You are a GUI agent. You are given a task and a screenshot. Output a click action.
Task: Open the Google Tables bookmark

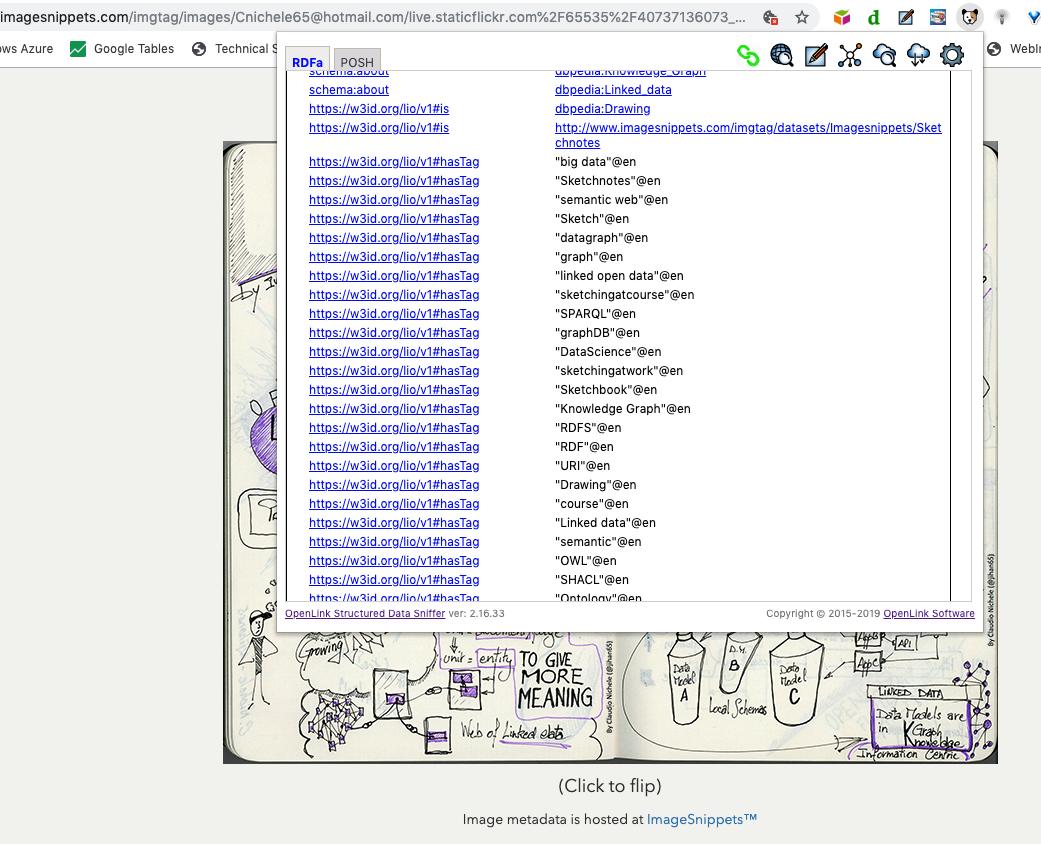coord(121,48)
